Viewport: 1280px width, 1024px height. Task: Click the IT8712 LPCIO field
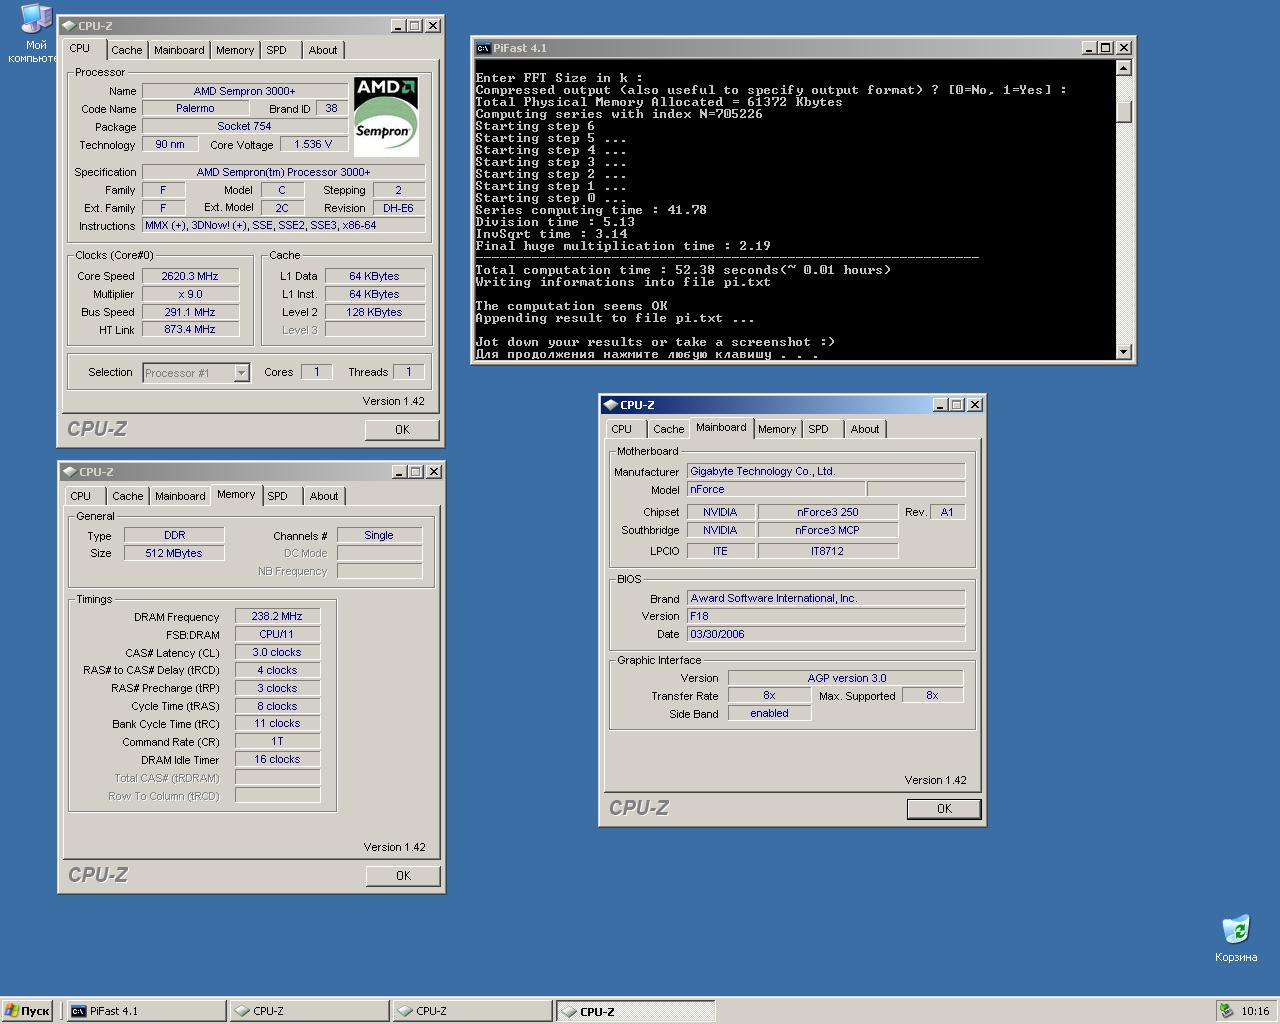coord(828,551)
